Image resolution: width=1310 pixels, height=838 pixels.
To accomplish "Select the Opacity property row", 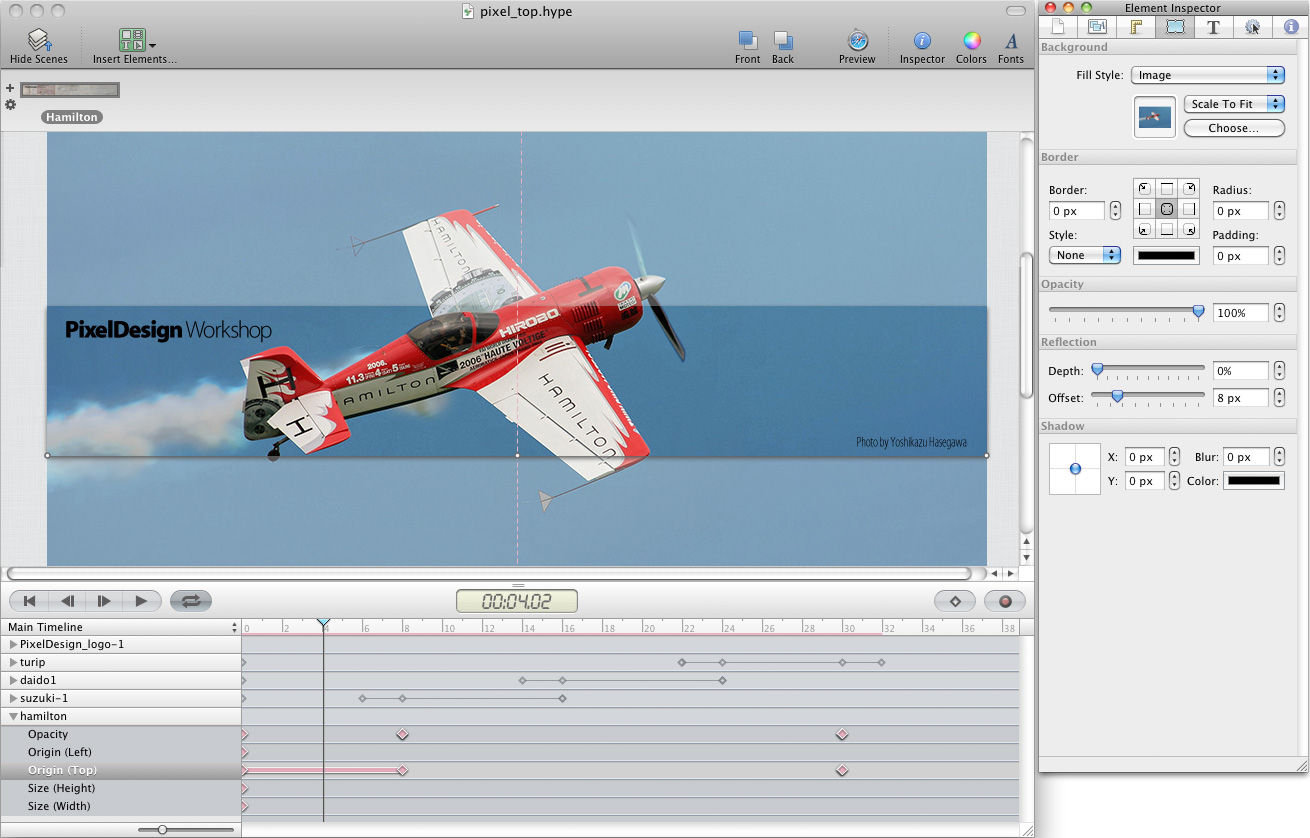I will [x=120, y=734].
